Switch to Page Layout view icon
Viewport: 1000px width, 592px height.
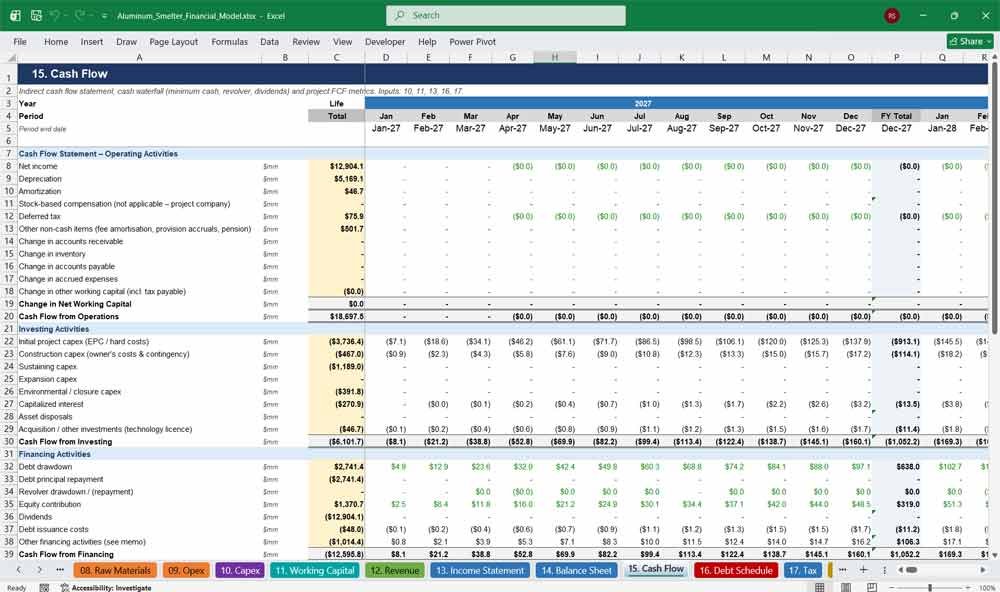pyautogui.click(x=846, y=587)
